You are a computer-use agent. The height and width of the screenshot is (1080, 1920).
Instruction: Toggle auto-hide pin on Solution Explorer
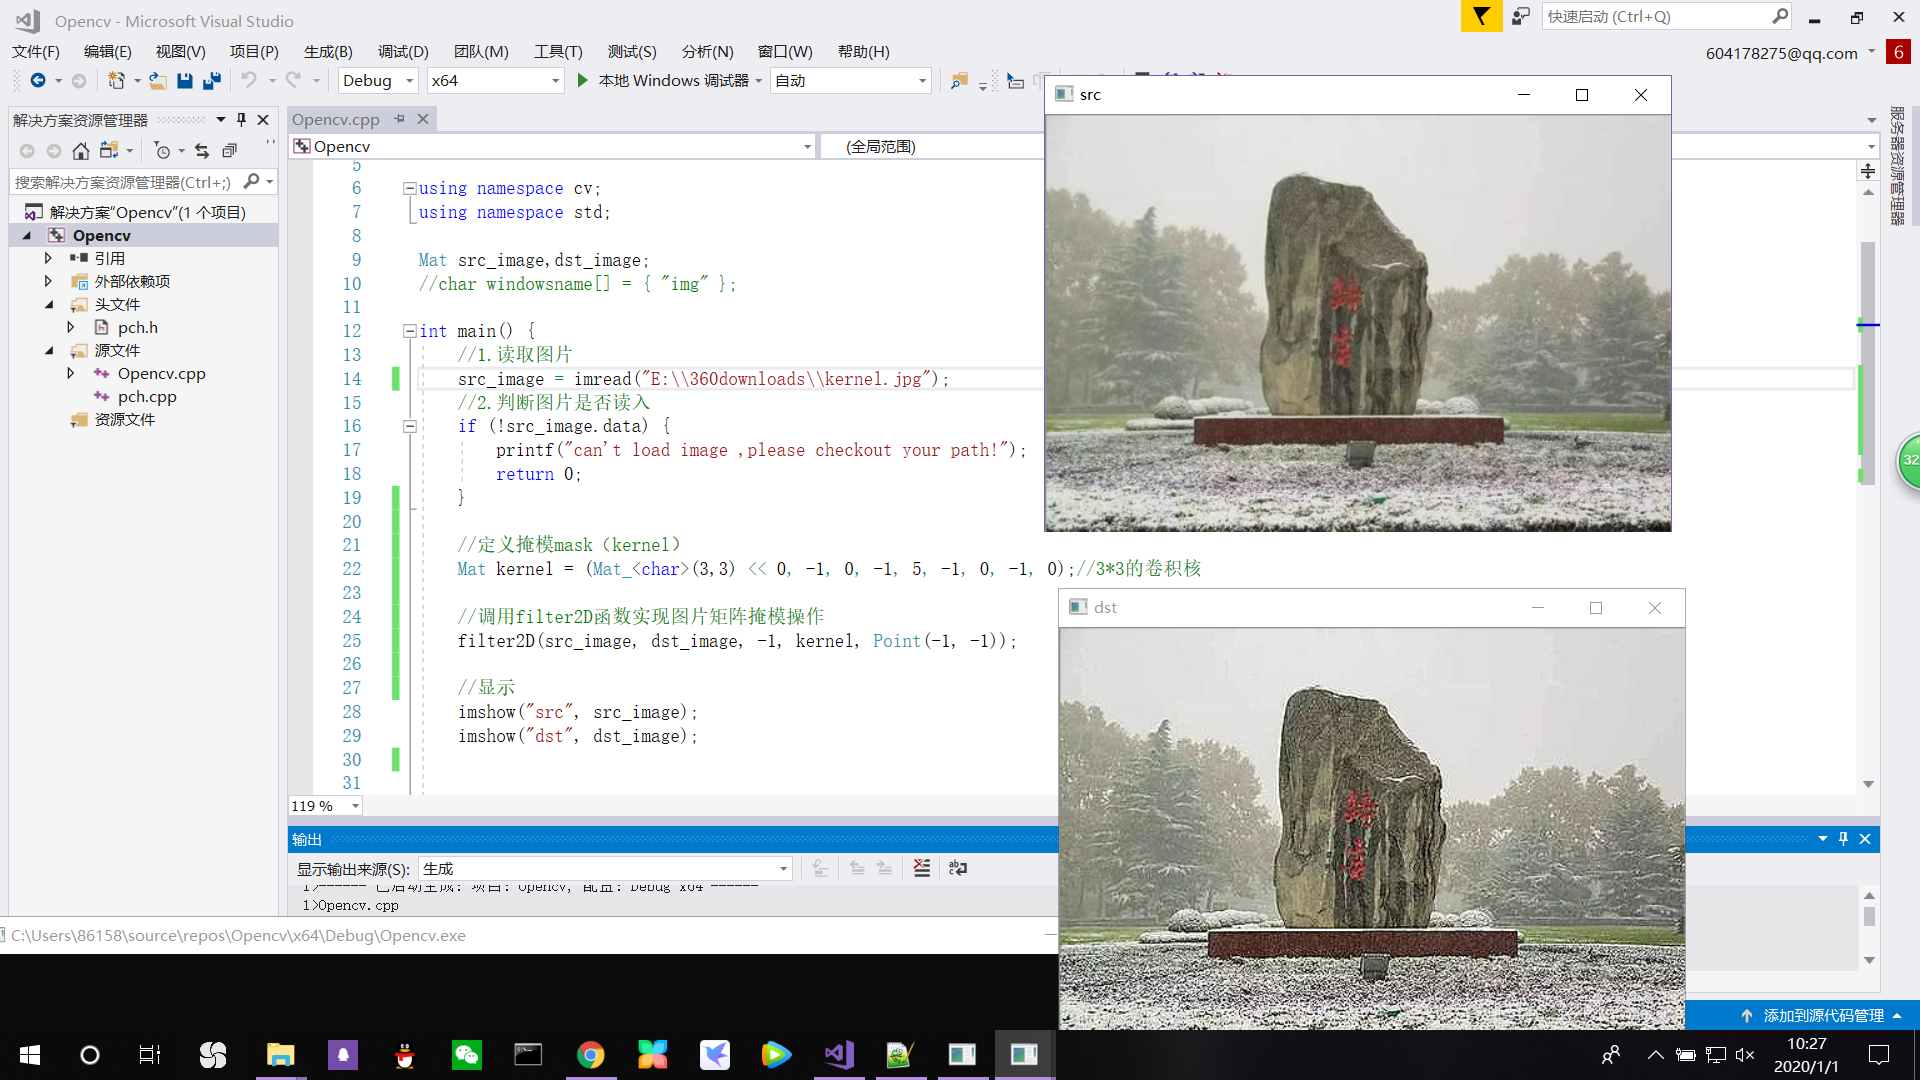point(241,119)
